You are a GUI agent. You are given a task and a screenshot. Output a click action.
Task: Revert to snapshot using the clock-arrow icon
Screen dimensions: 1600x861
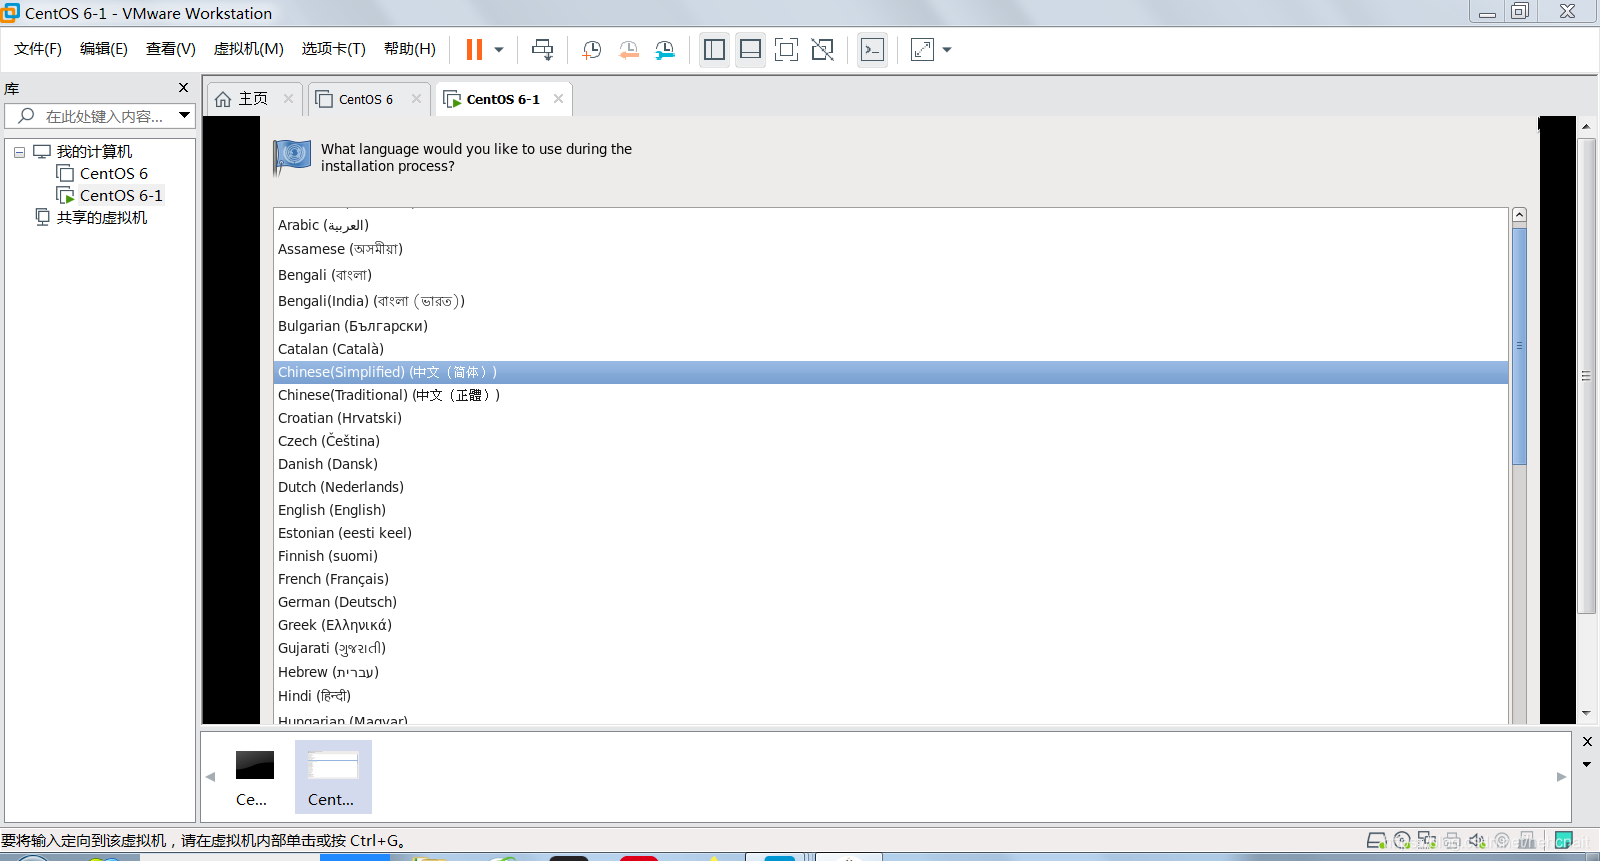click(x=629, y=49)
